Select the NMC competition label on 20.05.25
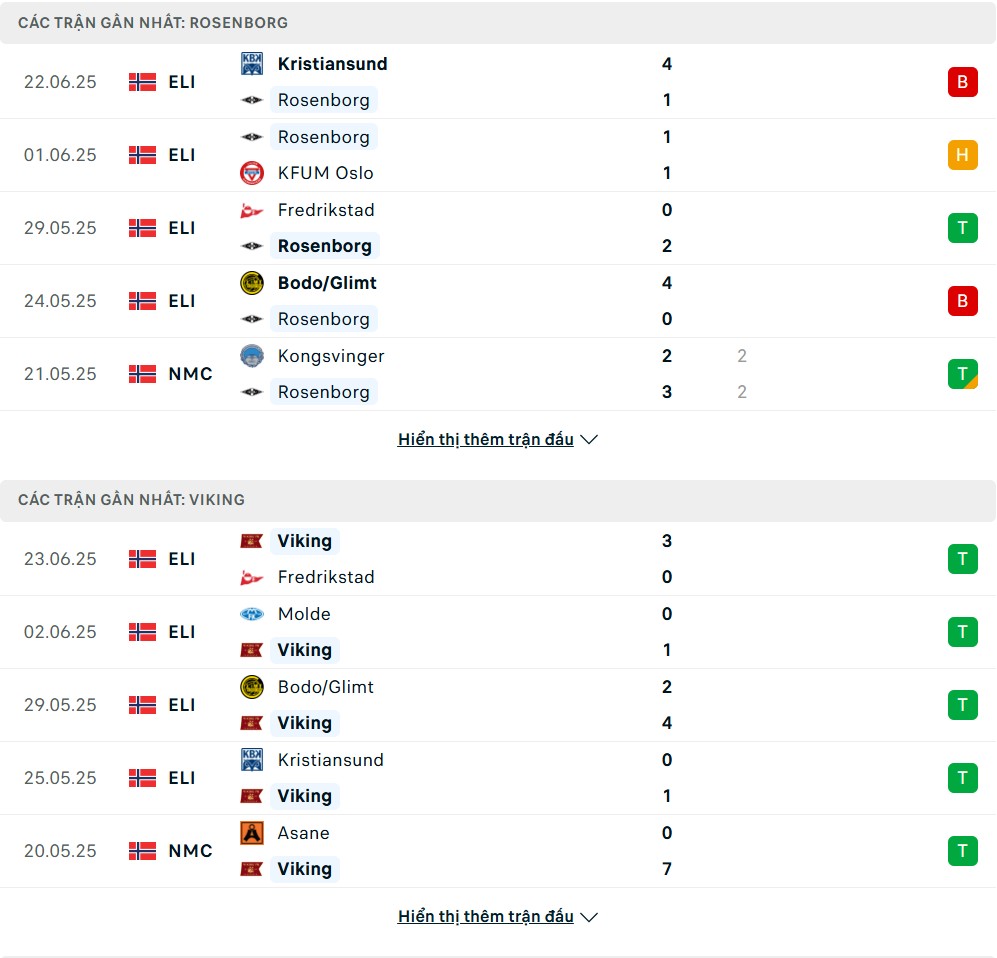 (x=190, y=851)
